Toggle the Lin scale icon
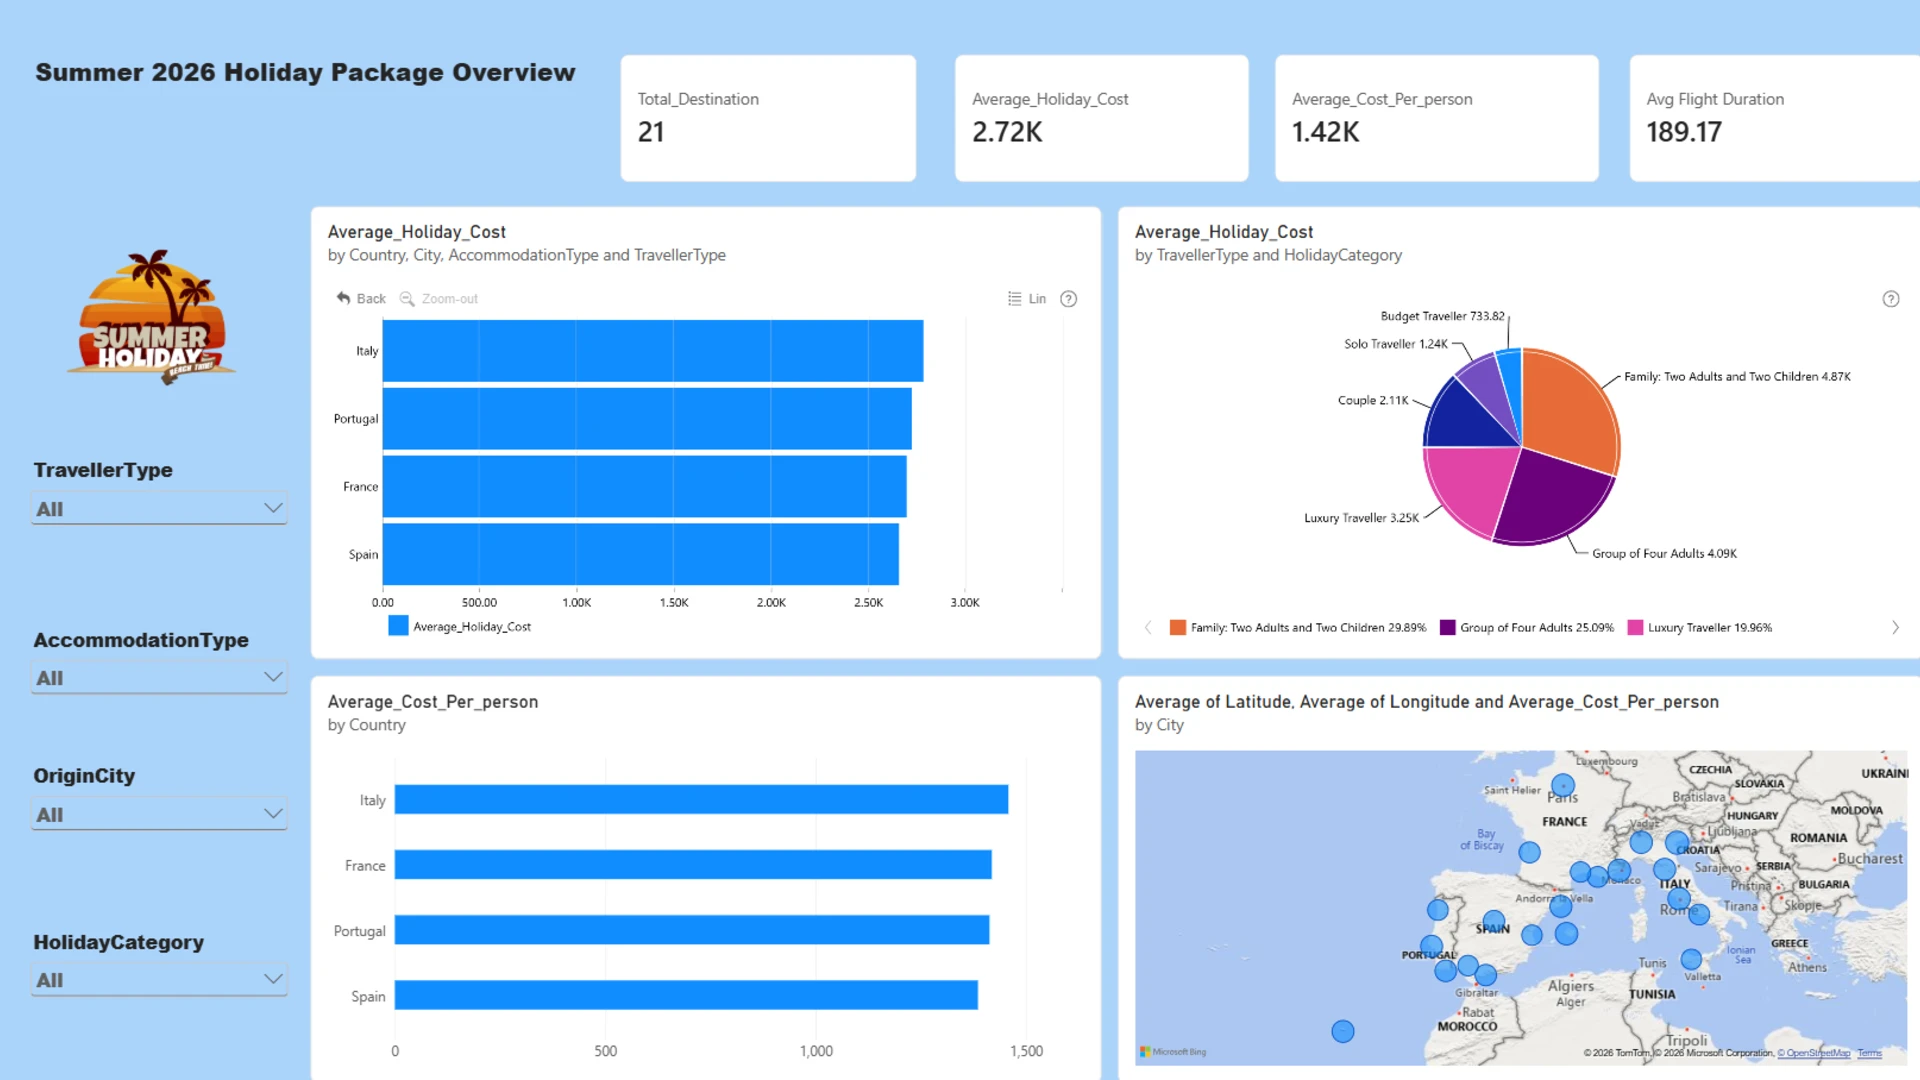The height and width of the screenshot is (1080, 1920). [x=1015, y=298]
